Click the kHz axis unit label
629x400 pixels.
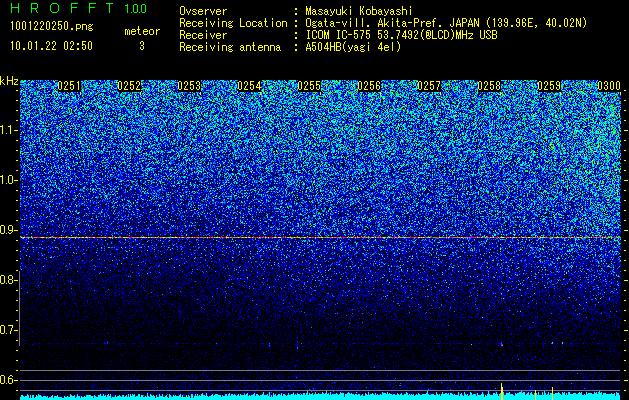[x=9, y=81]
